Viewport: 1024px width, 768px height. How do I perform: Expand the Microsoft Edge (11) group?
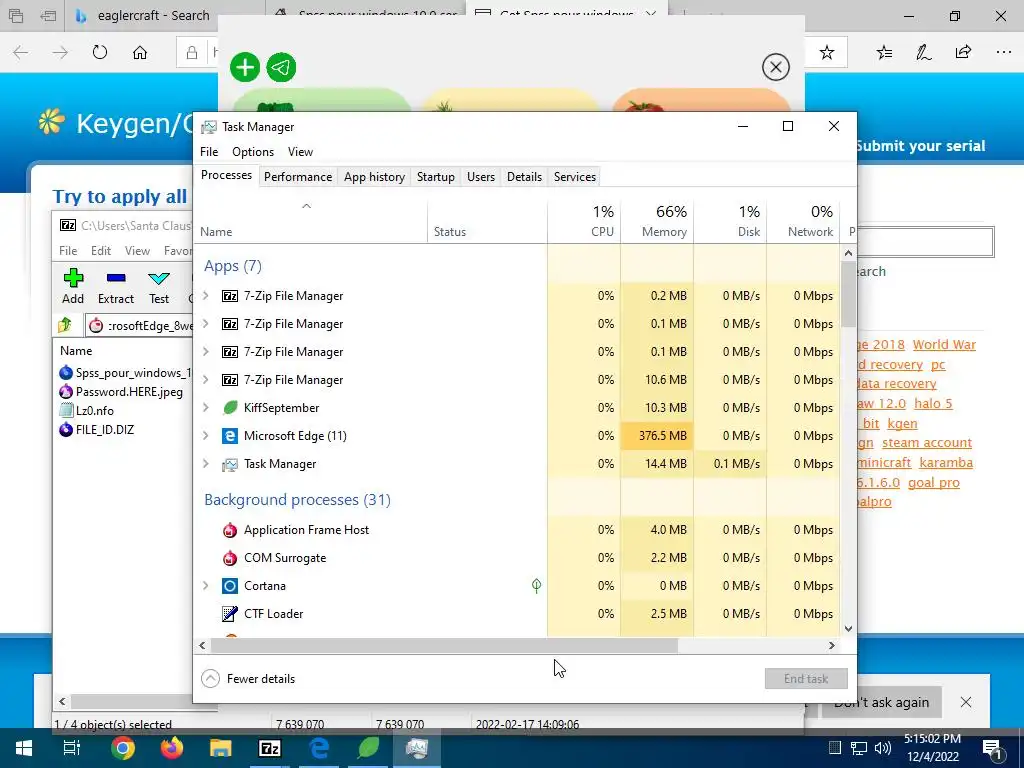pyautogui.click(x=206, y=436)
